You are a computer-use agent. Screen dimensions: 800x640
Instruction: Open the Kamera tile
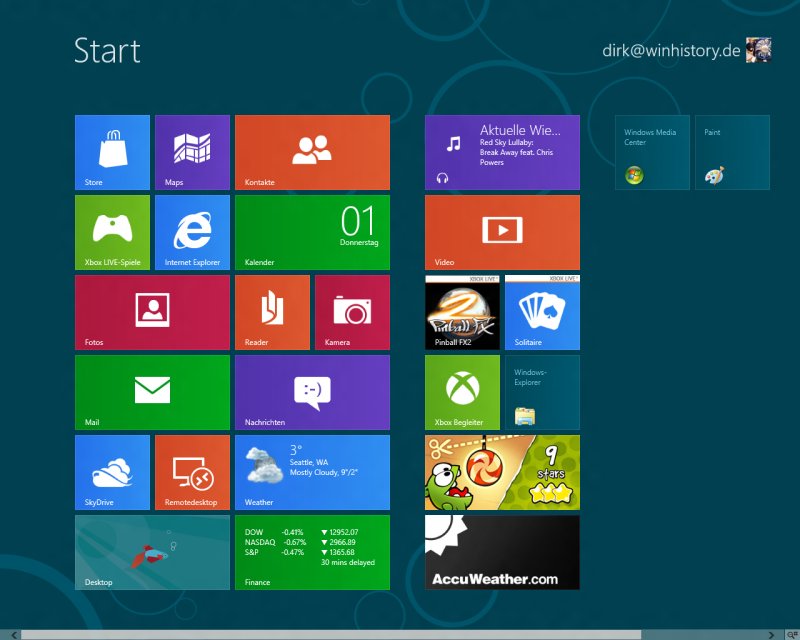(353, 312)
